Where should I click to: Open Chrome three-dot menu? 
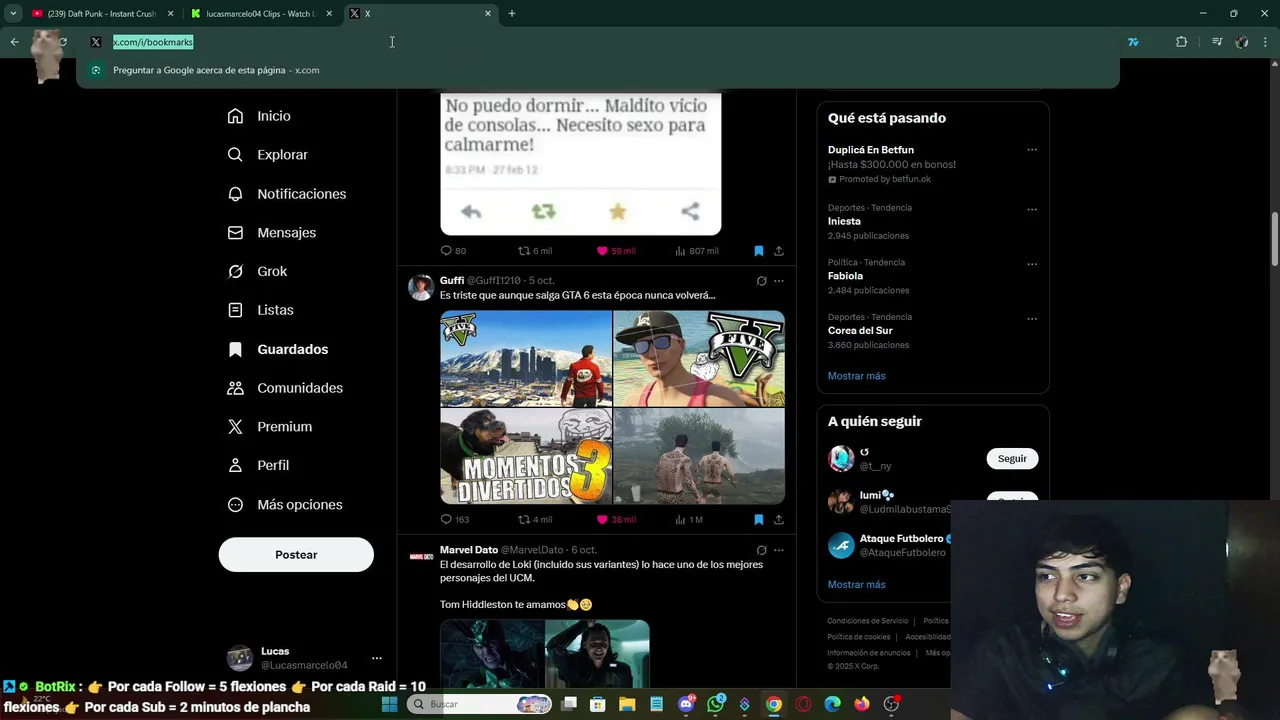[1266, 42]
